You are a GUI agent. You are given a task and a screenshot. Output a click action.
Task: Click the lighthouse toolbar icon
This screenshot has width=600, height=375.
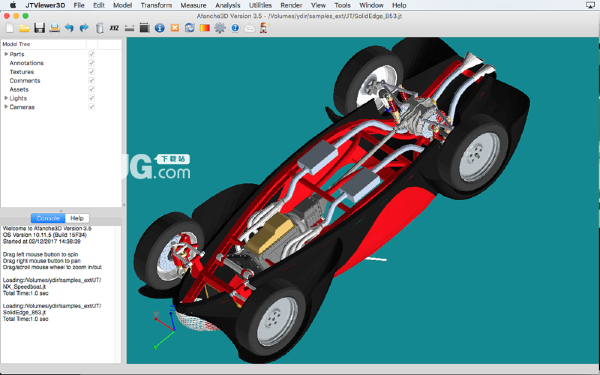(264, 28)
